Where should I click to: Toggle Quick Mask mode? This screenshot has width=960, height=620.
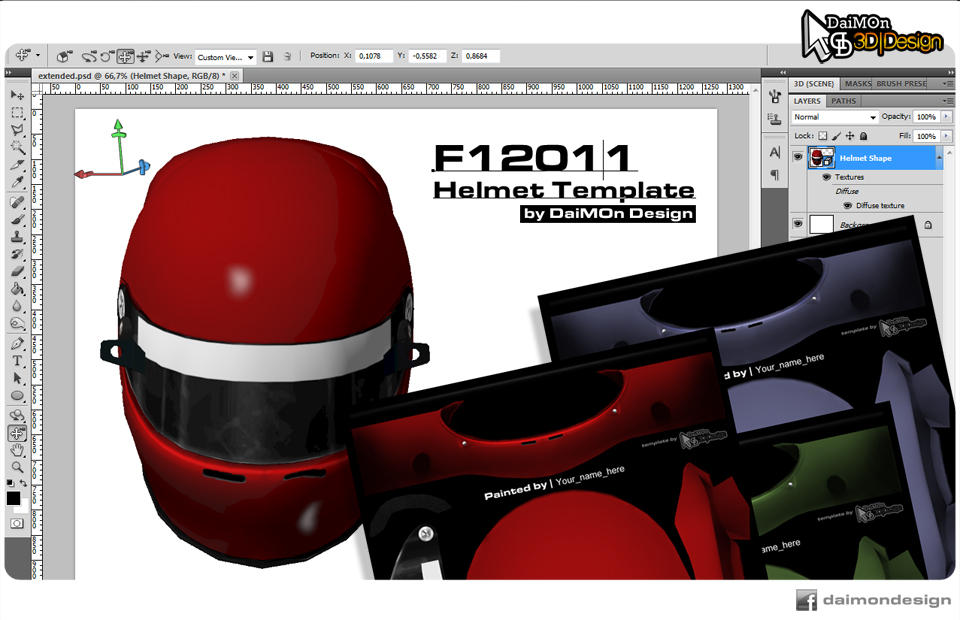(x=17, y=523)
